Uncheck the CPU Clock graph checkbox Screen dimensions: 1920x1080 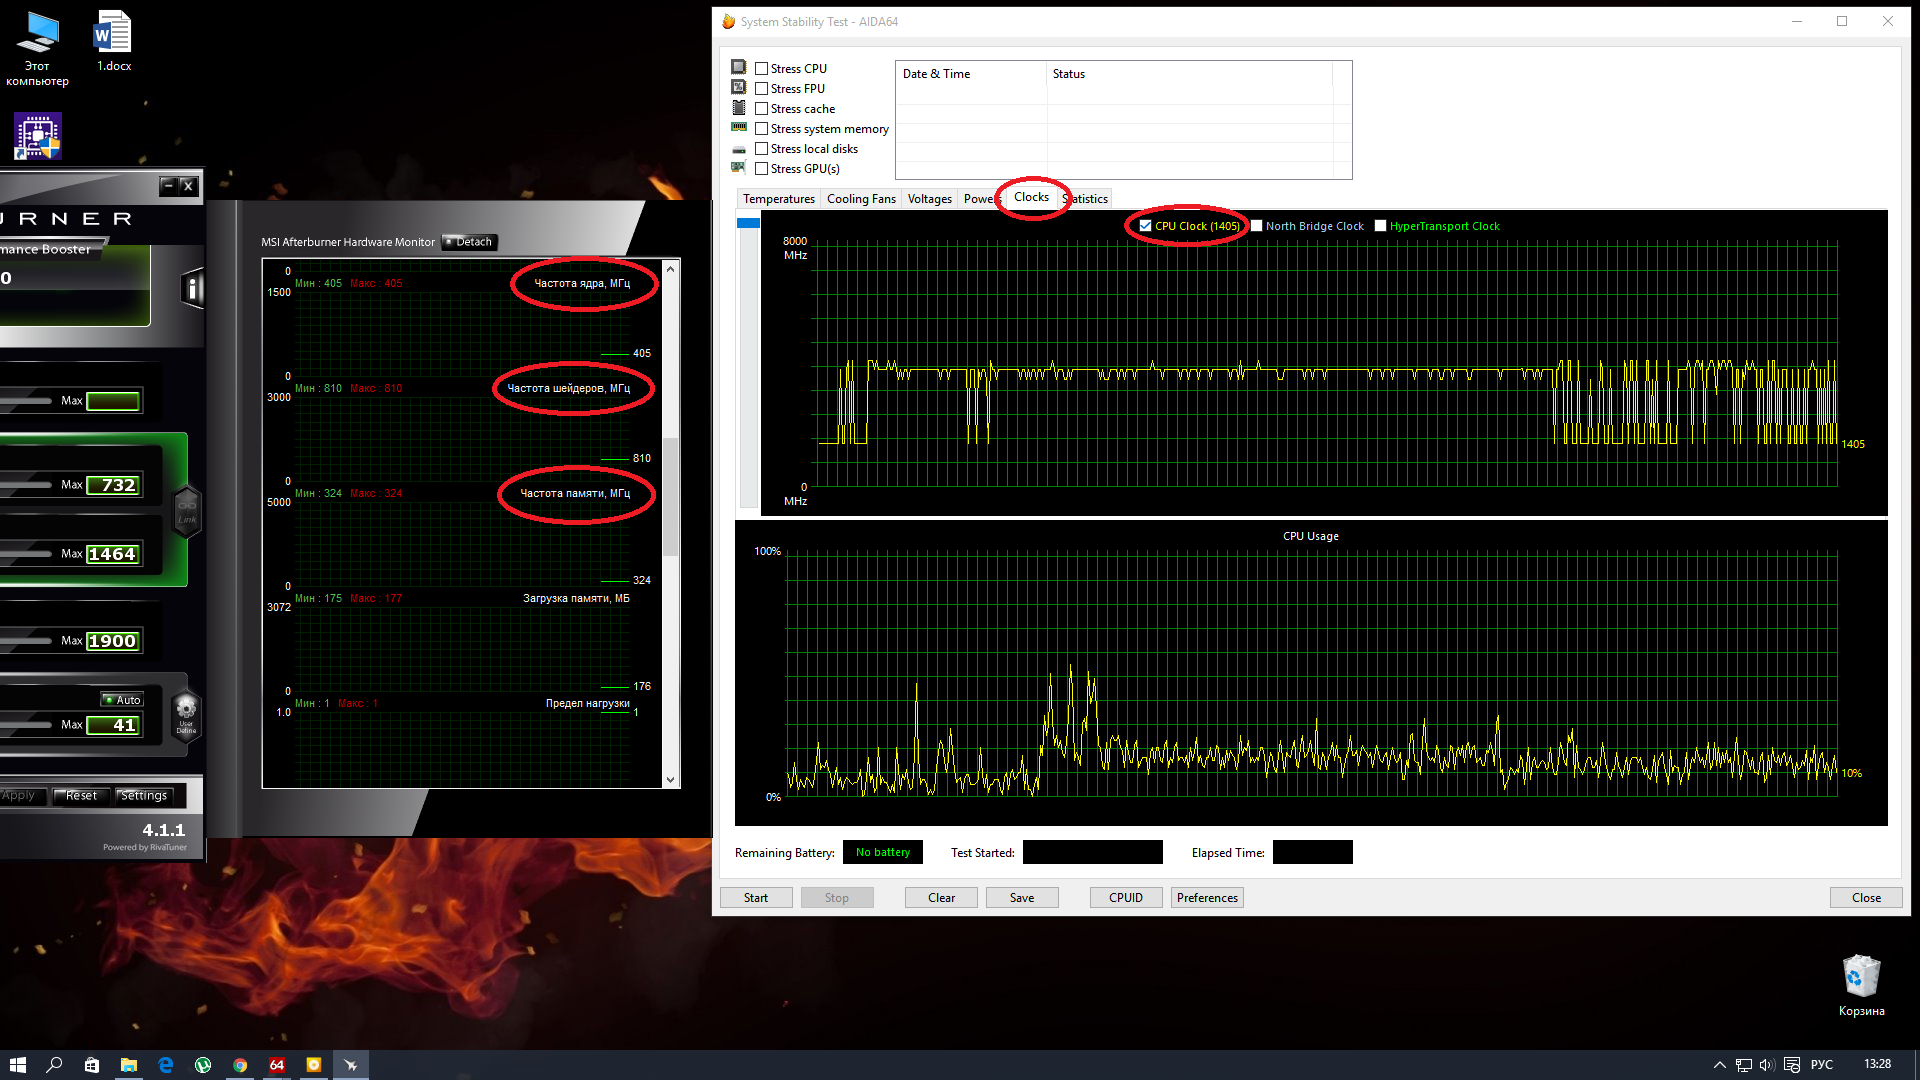(x=1146, y=226)
